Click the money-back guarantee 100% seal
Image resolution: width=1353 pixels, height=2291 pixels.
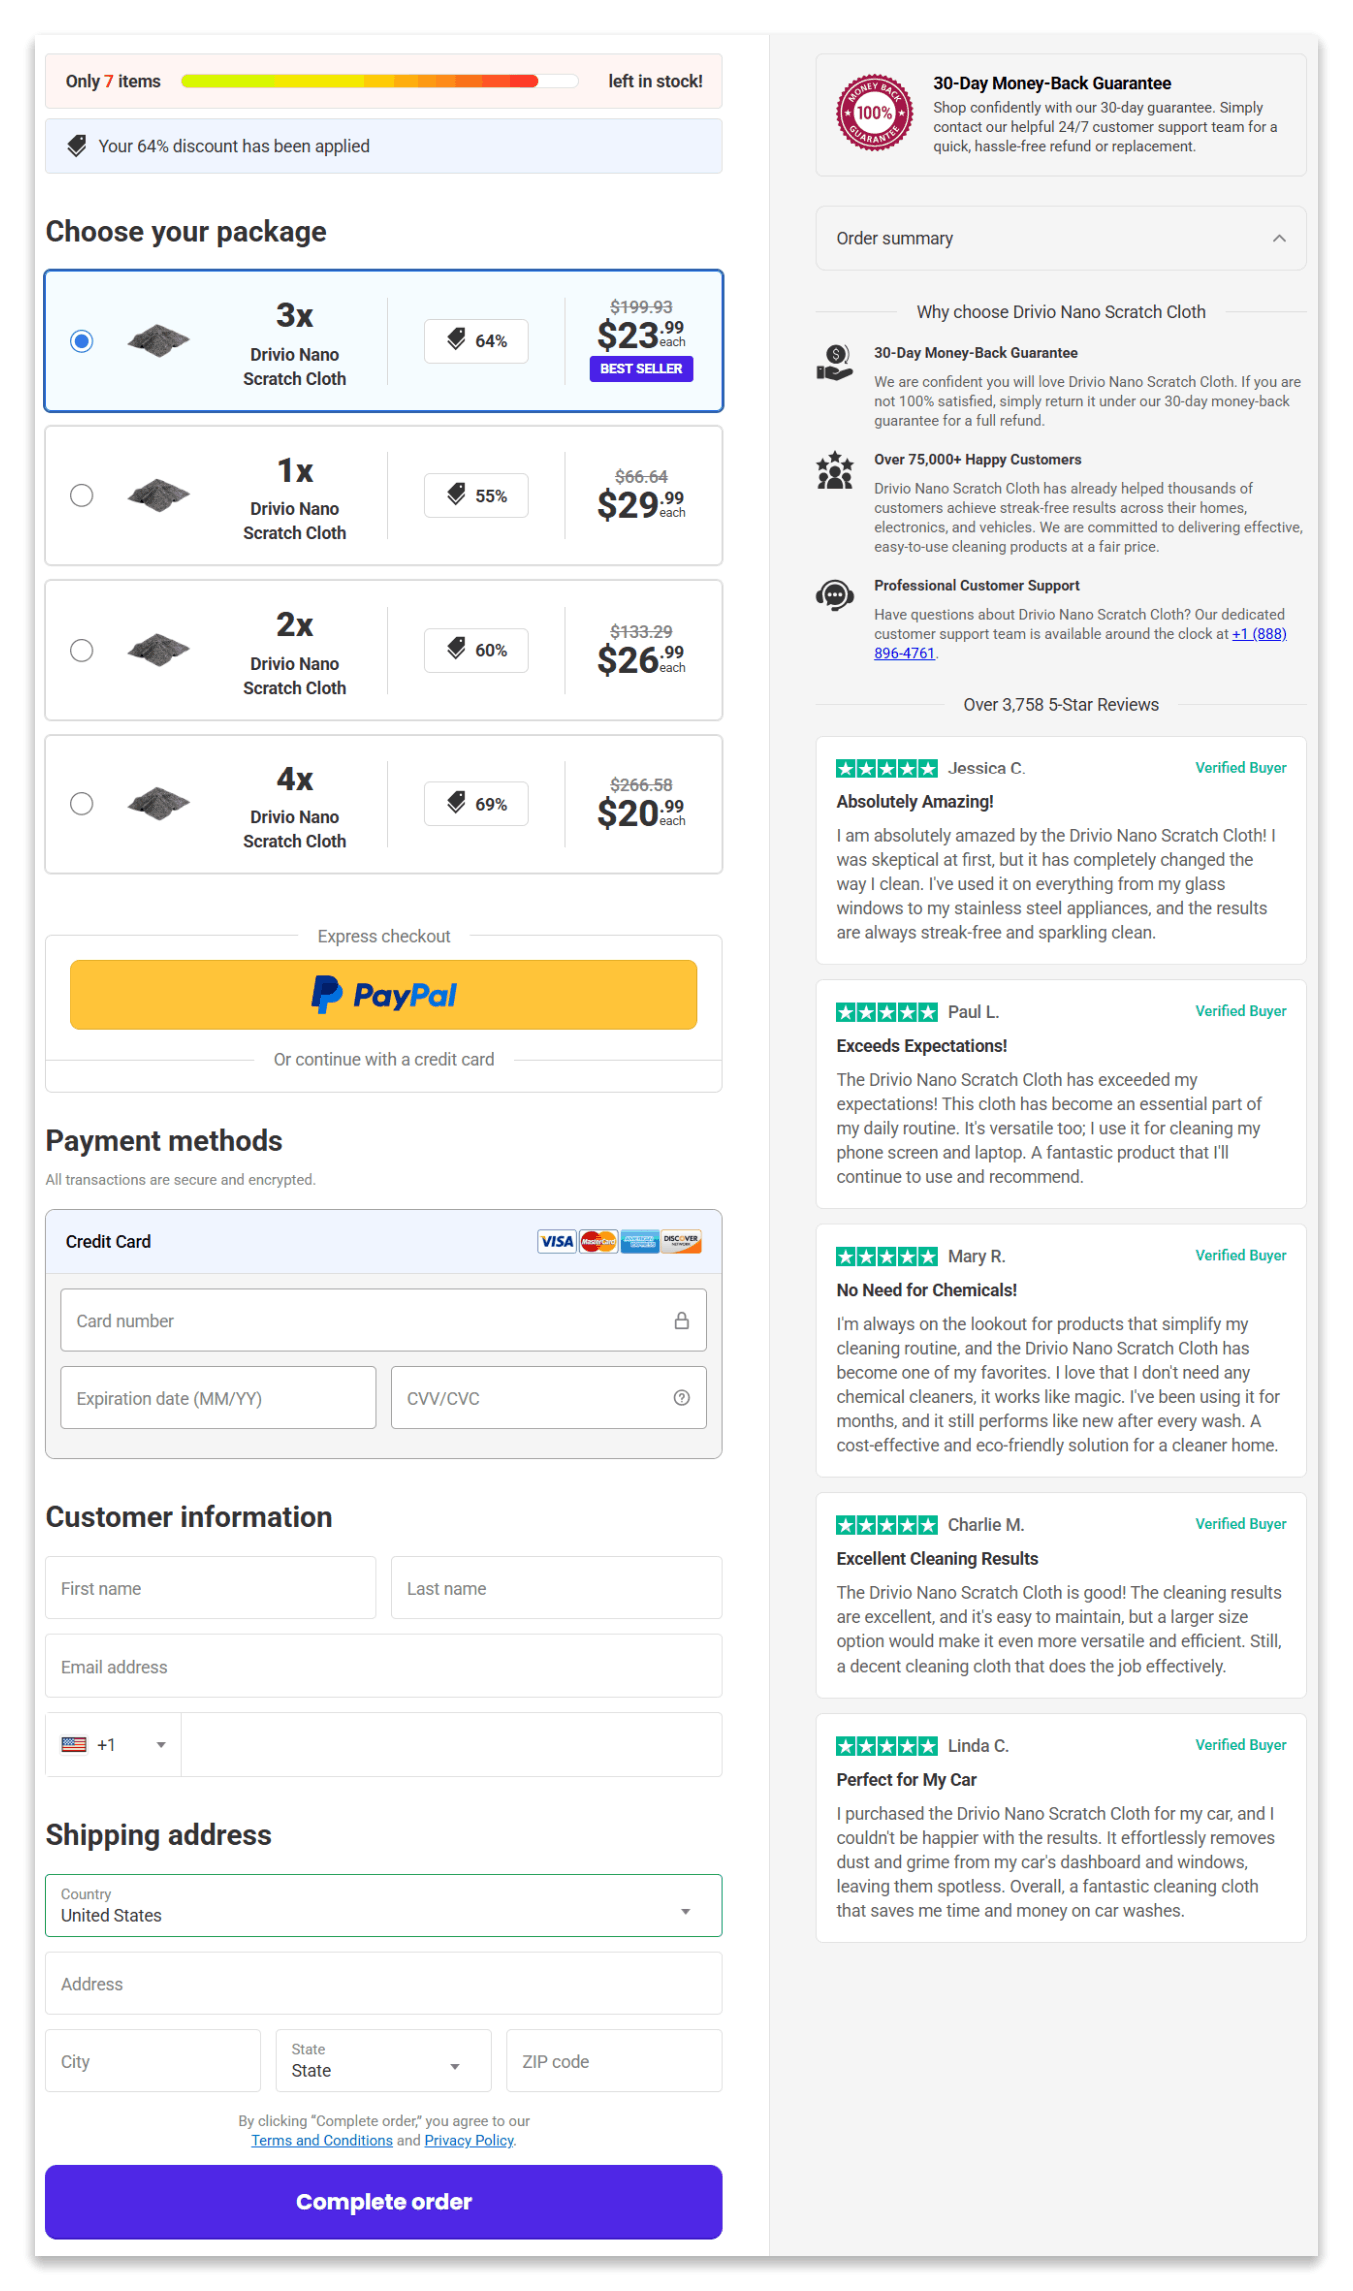pos(874,113)
